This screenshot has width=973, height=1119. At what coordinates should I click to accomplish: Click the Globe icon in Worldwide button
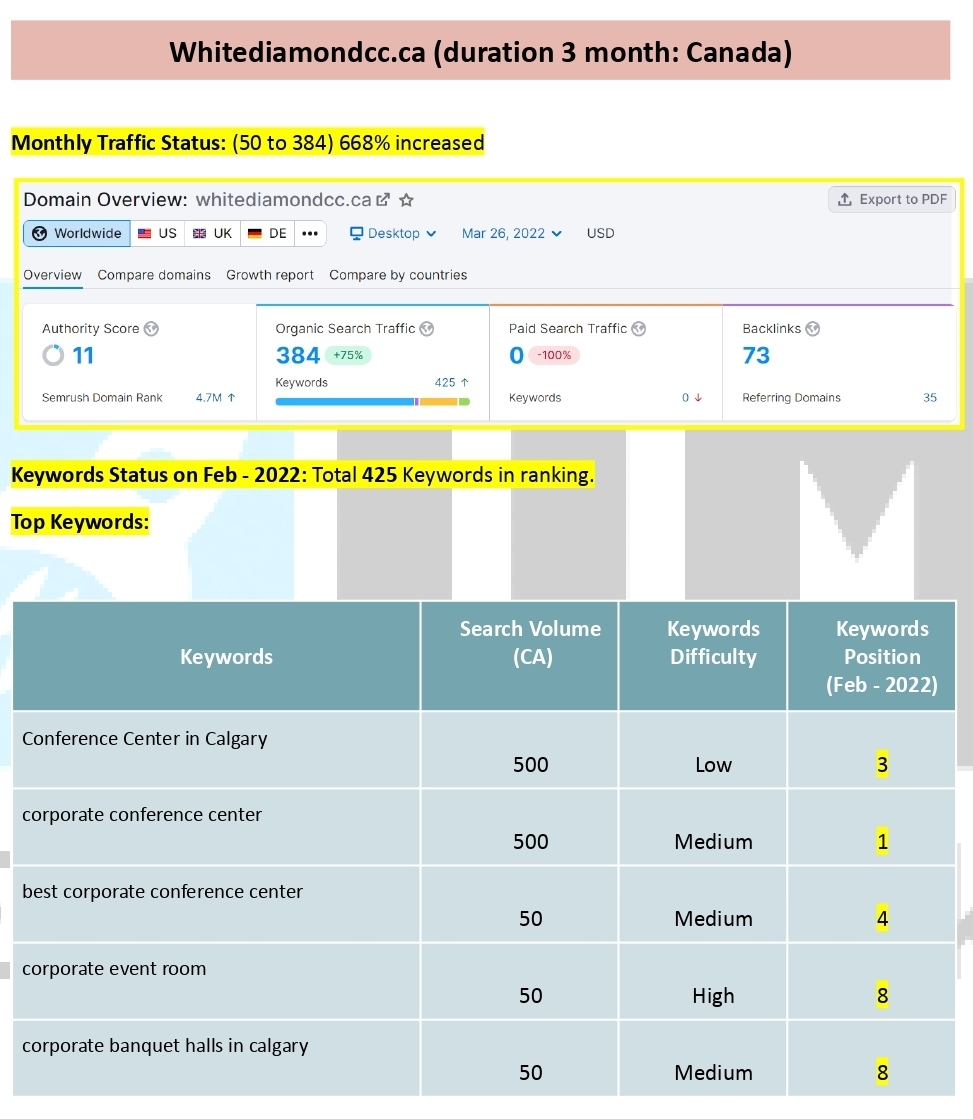tap(40, 233)
